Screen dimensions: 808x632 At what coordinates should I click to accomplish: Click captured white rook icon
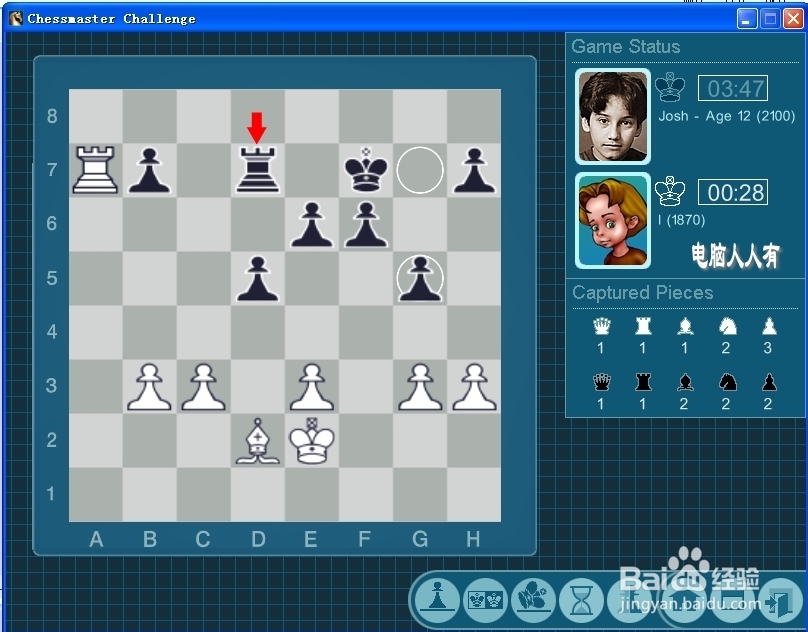(x=643, y=326)
